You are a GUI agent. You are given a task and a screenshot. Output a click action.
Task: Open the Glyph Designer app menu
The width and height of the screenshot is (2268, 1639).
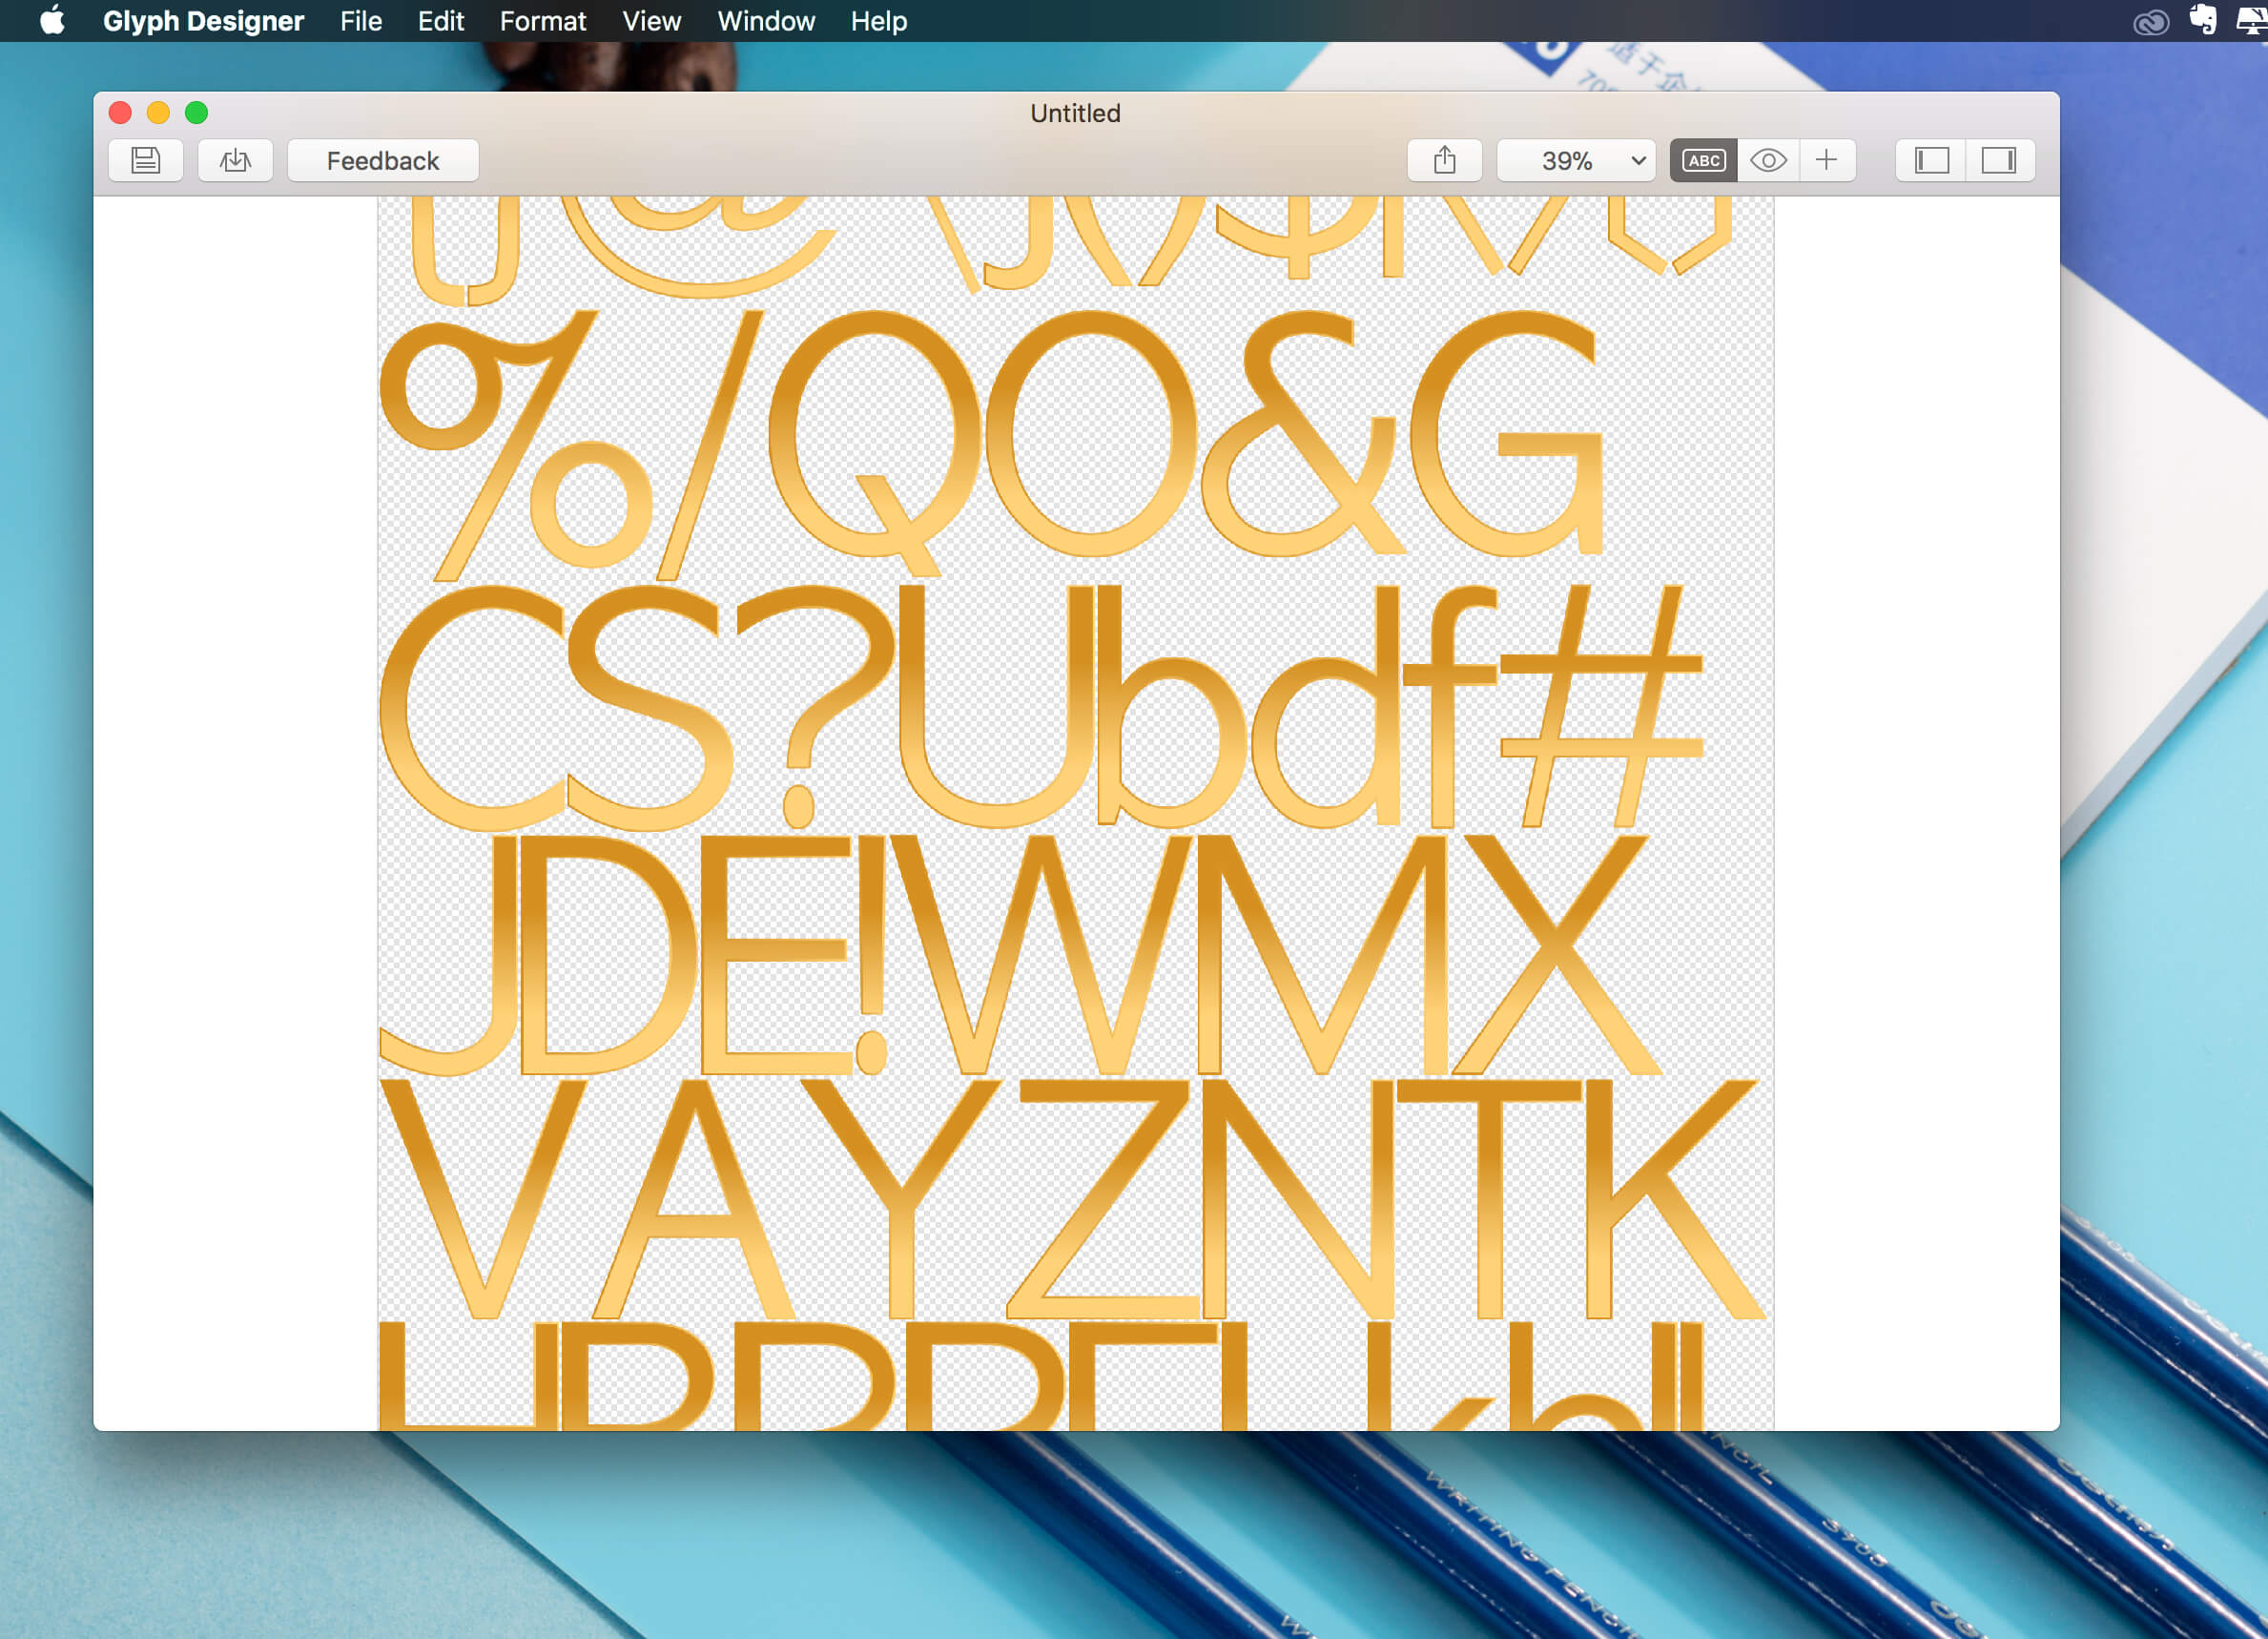tap(203, 21)
